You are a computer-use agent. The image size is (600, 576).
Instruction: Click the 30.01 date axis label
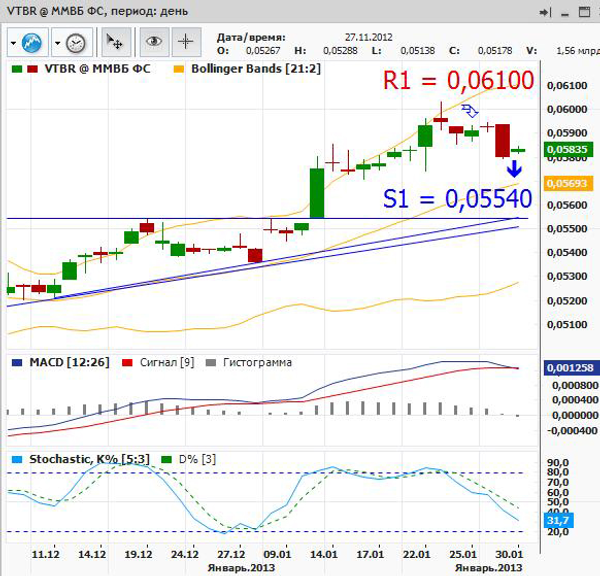509,555
